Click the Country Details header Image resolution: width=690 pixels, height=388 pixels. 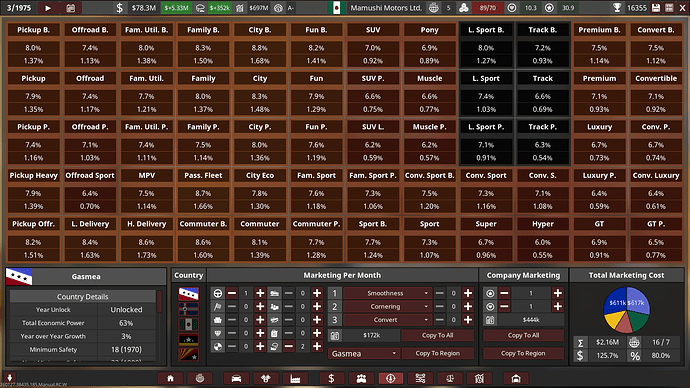pos(82,296)
